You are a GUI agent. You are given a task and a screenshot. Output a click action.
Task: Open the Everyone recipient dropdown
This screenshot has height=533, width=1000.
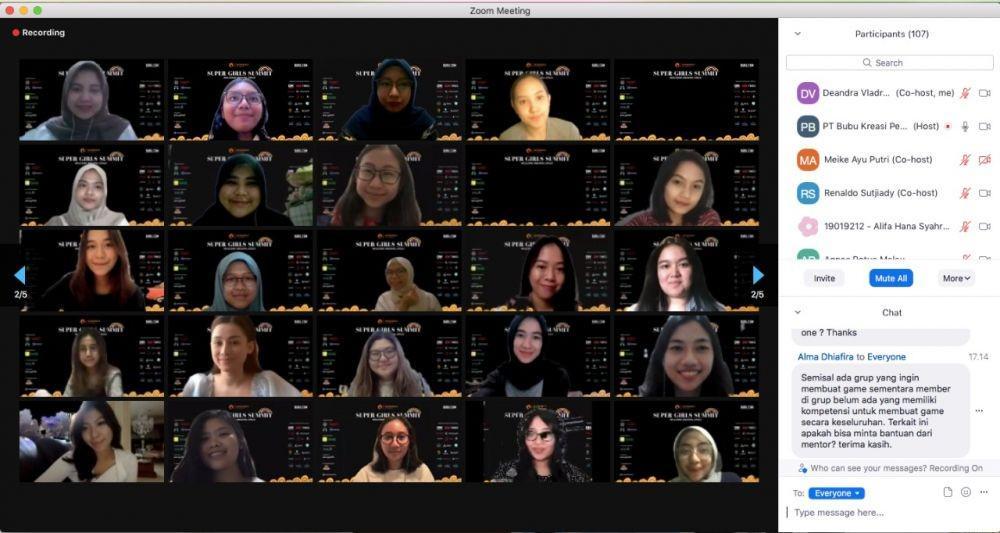click(836, 493)
